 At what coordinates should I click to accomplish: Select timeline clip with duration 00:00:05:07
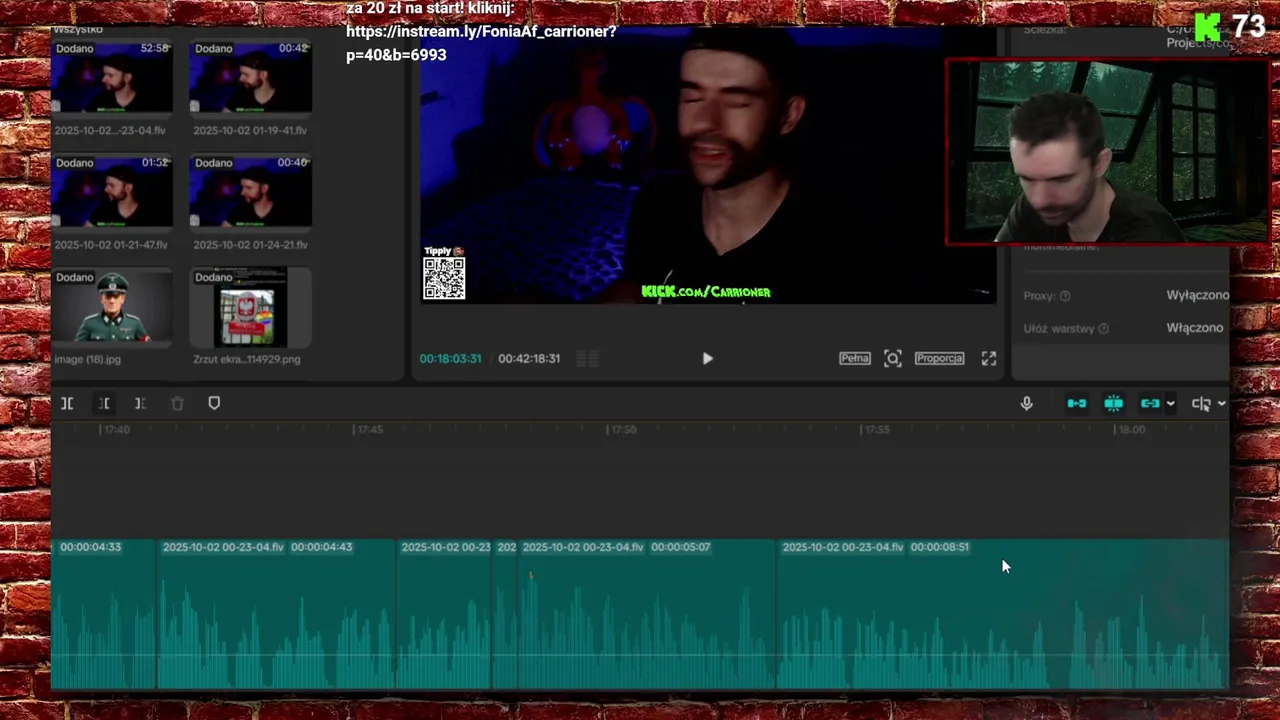click(x=647, y=615)
